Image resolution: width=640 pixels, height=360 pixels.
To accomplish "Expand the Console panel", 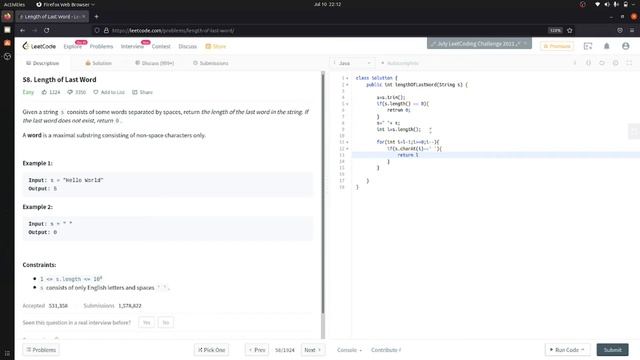I will click(x=349, y=350).
